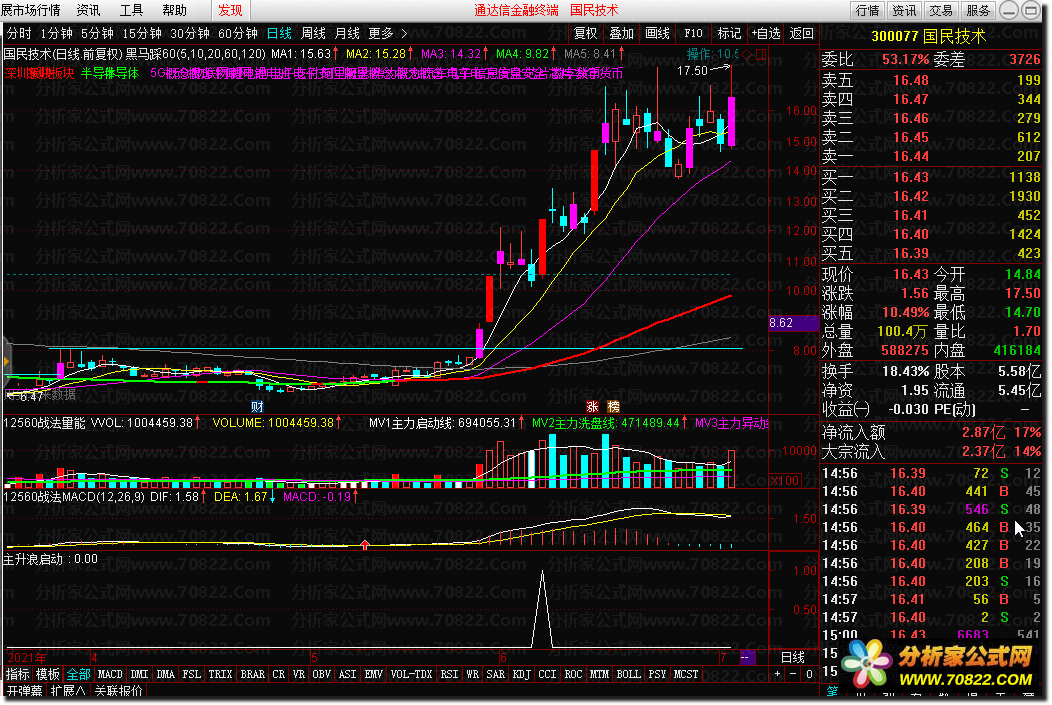Select the VOL-TDX indicator
The image size is (1052, 705).
tap(411, 674)
